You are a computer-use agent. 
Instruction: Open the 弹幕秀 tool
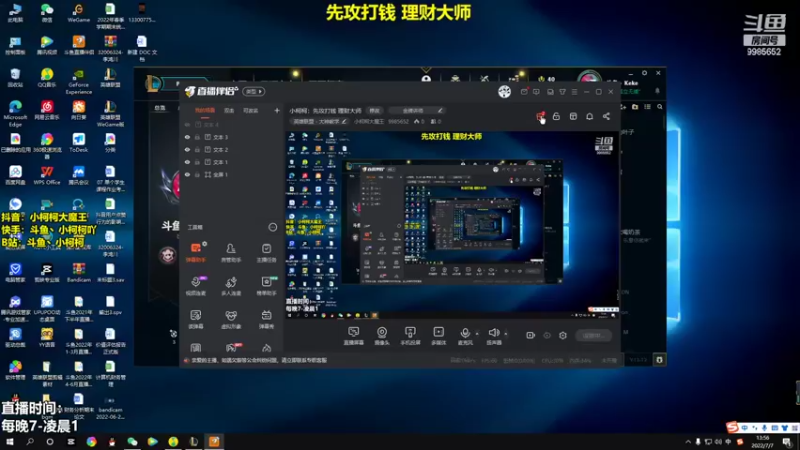point(266,319)
